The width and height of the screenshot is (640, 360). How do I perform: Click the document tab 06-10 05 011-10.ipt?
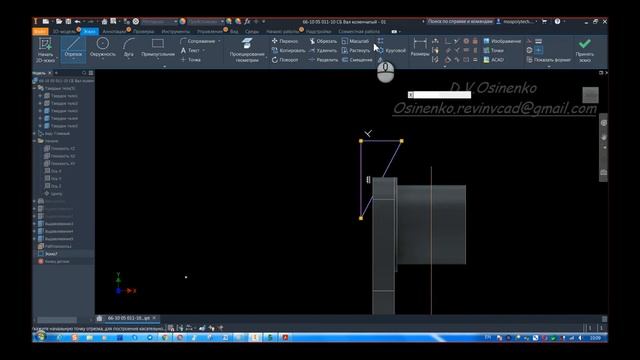point(129,318)
